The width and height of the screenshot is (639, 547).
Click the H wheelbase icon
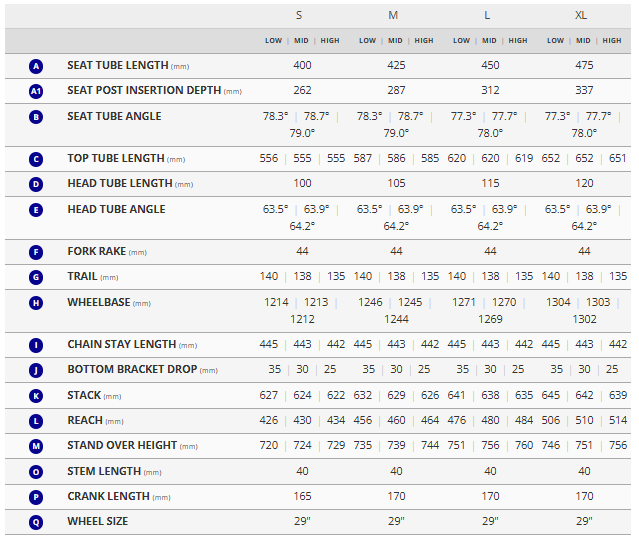tap(36, 303)
